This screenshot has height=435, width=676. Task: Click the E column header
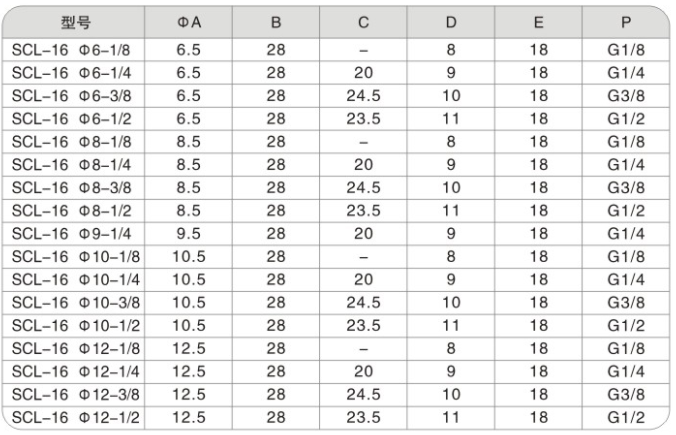click(538, 22)
